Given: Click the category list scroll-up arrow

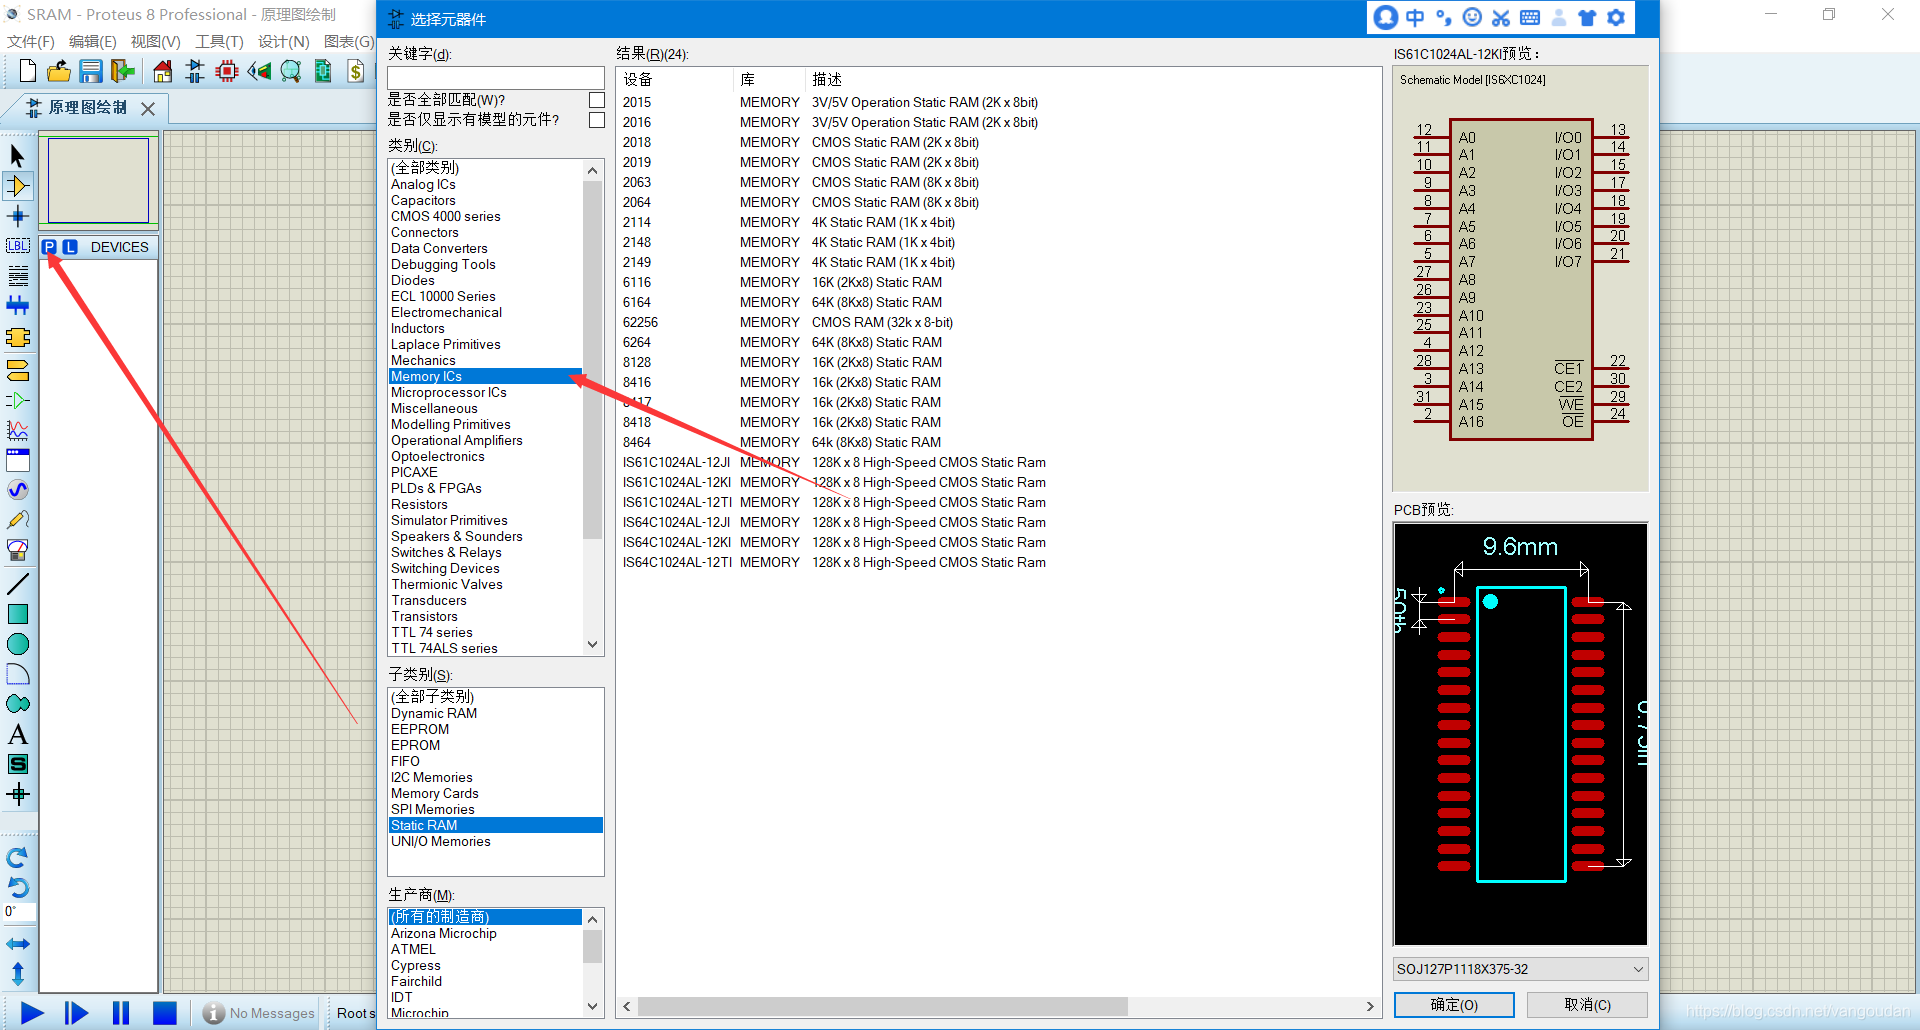Looking at the screenshot, I should (x=593, y=170).
